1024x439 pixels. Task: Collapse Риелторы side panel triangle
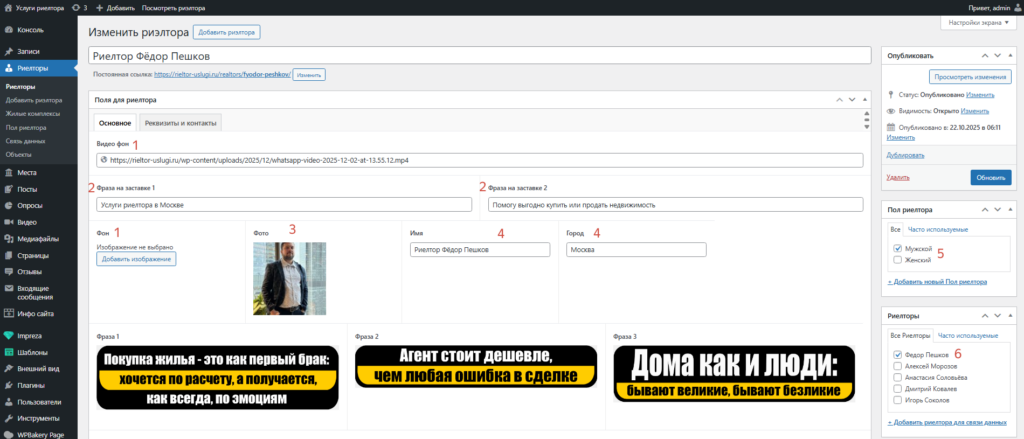pos(1012,316)
